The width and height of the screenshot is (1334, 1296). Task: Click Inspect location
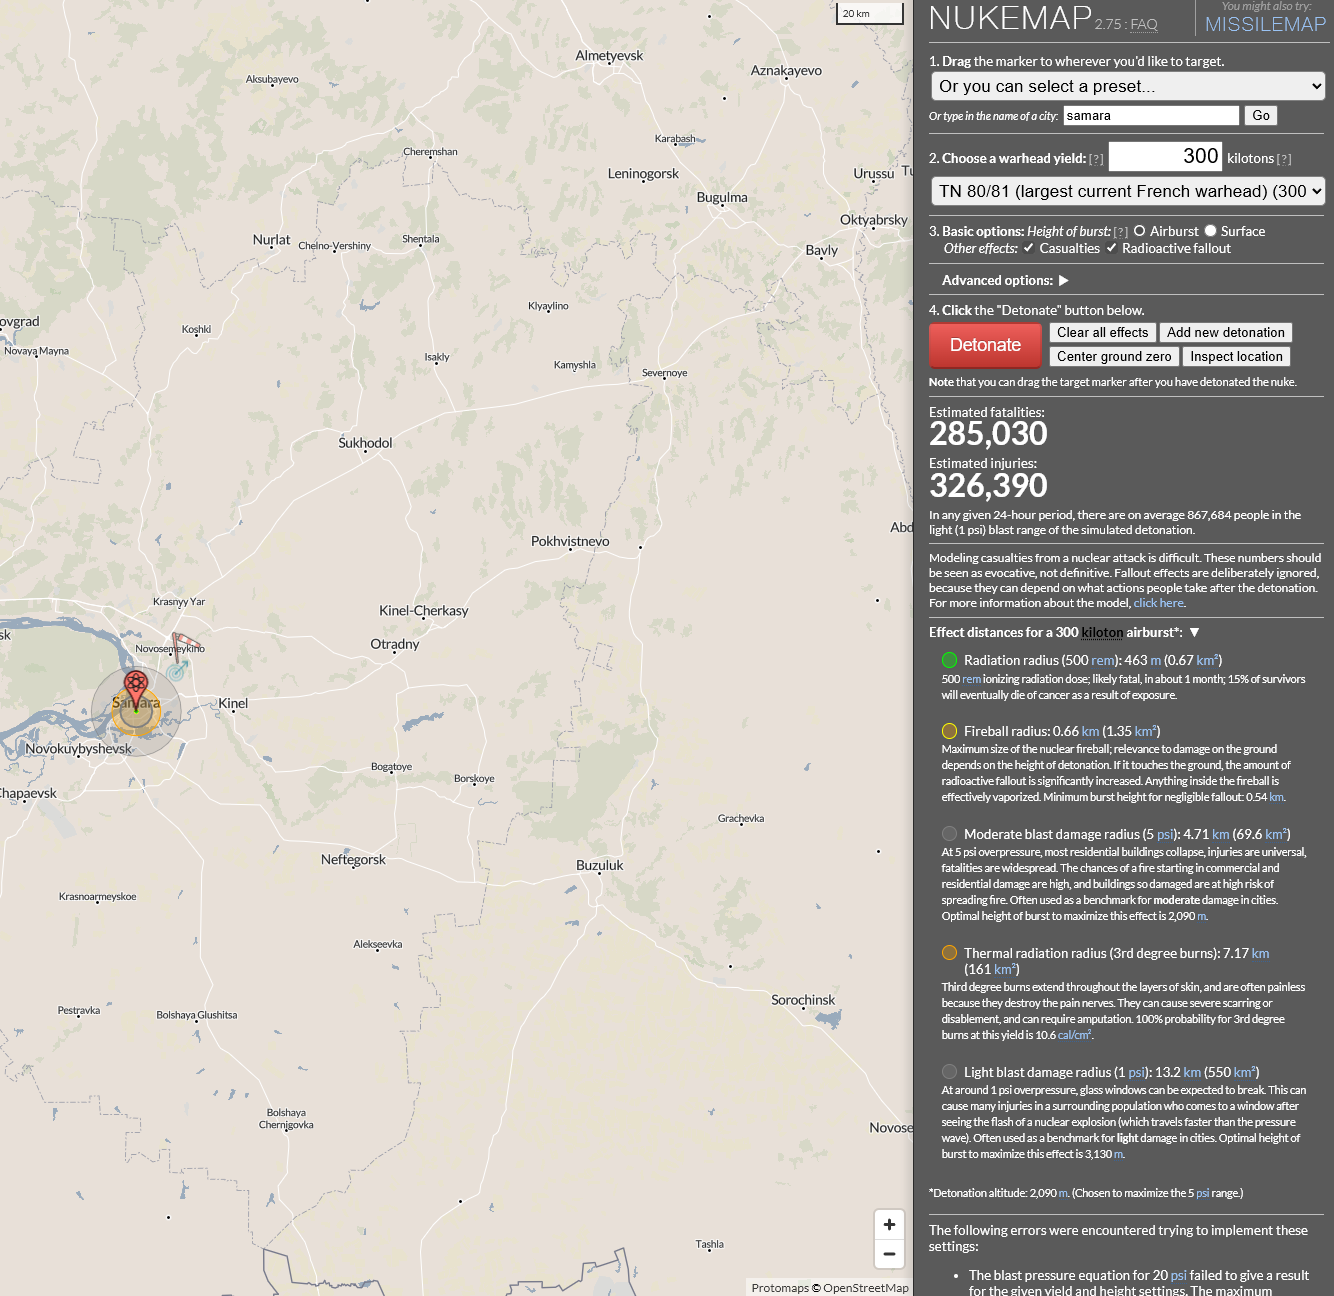pos(1236,357)
